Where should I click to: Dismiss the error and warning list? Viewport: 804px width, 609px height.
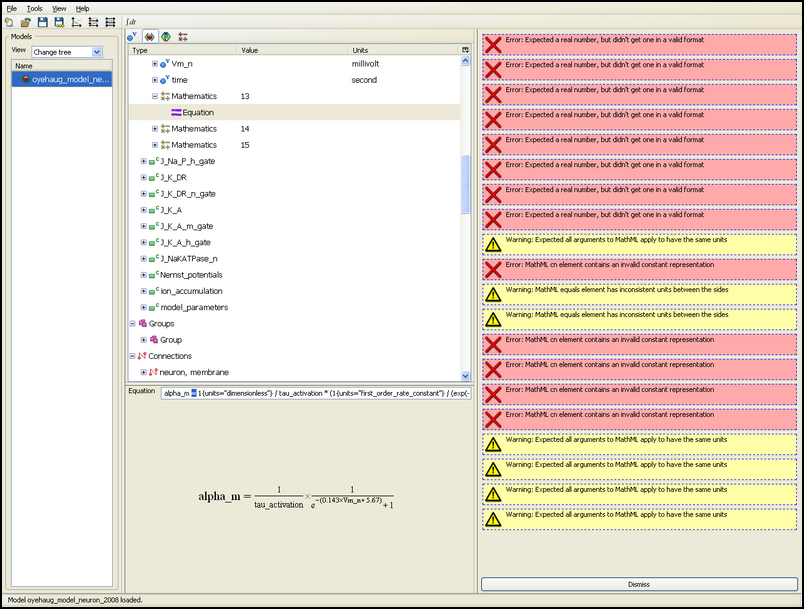[x=639, y=584]
